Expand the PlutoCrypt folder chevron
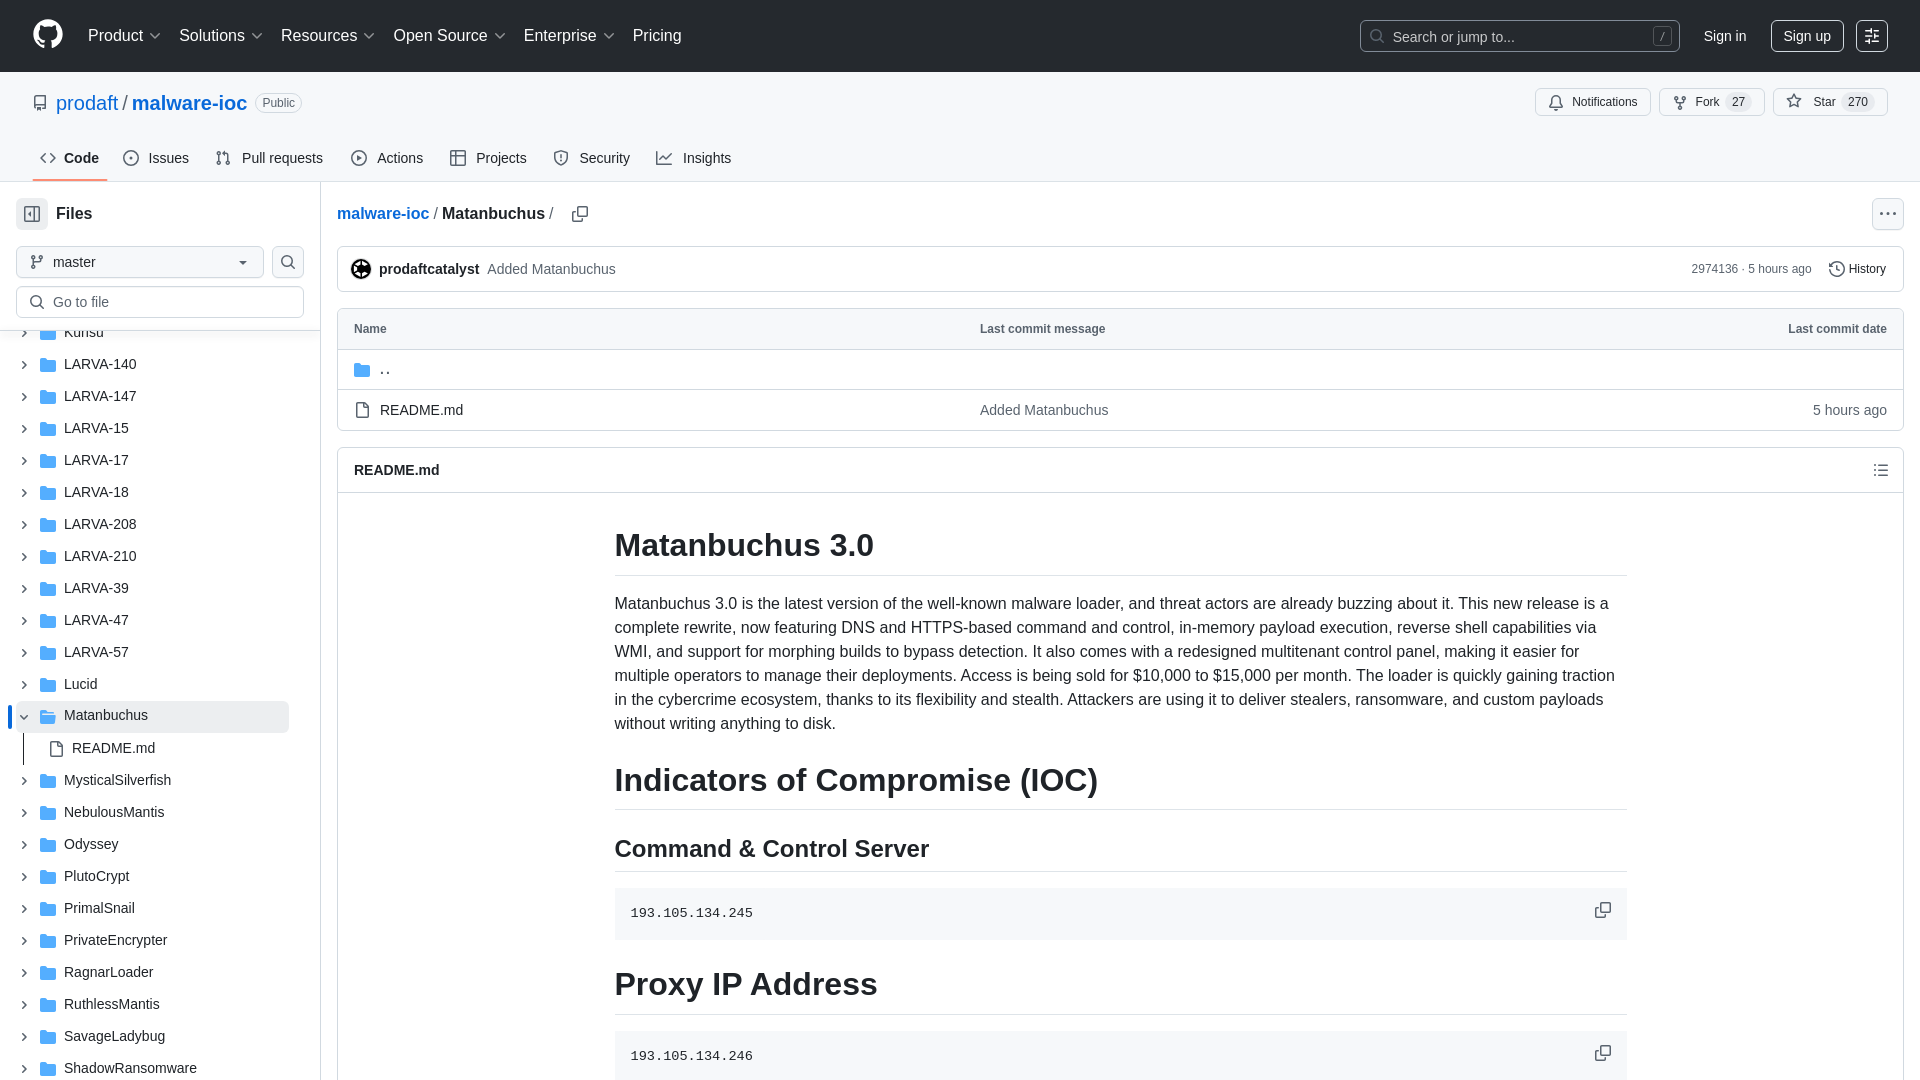This screenshot has width=1920, height=1080. [x=24, y=877]
